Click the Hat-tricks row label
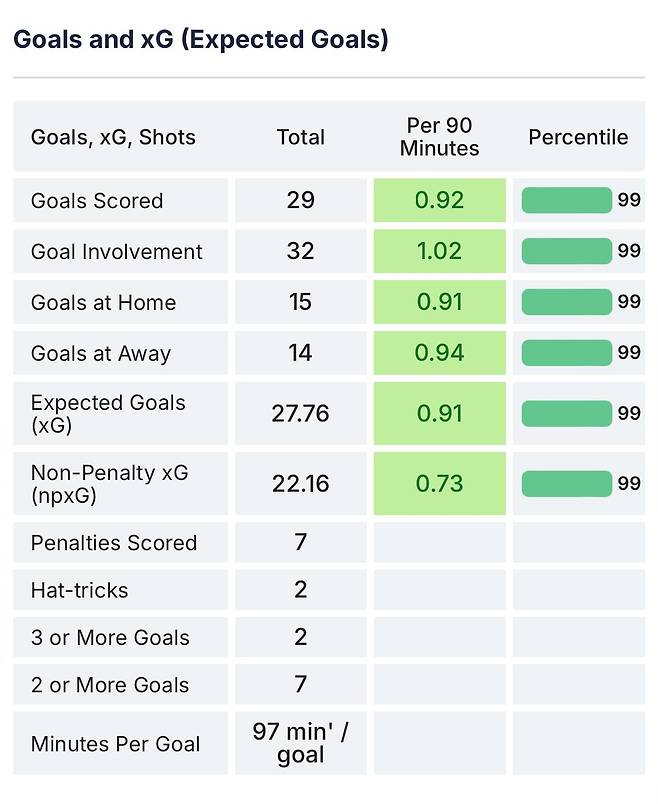Image resolution: width=658 pixels, height=804 pixels. [x=79, y=590]
